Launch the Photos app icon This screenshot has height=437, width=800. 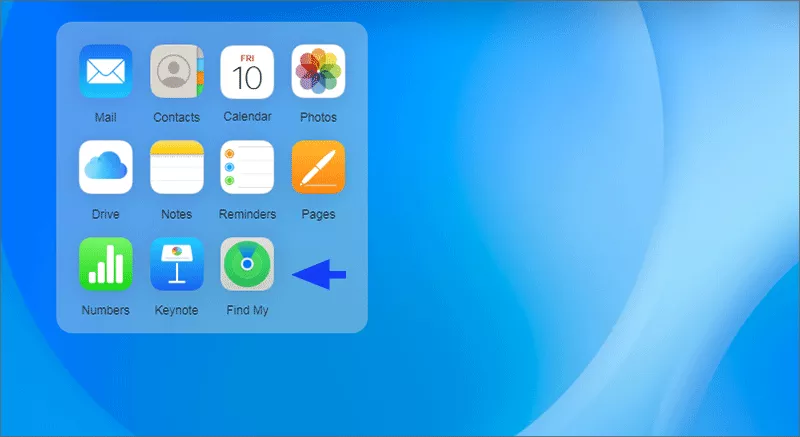click(x=318, y=71)
